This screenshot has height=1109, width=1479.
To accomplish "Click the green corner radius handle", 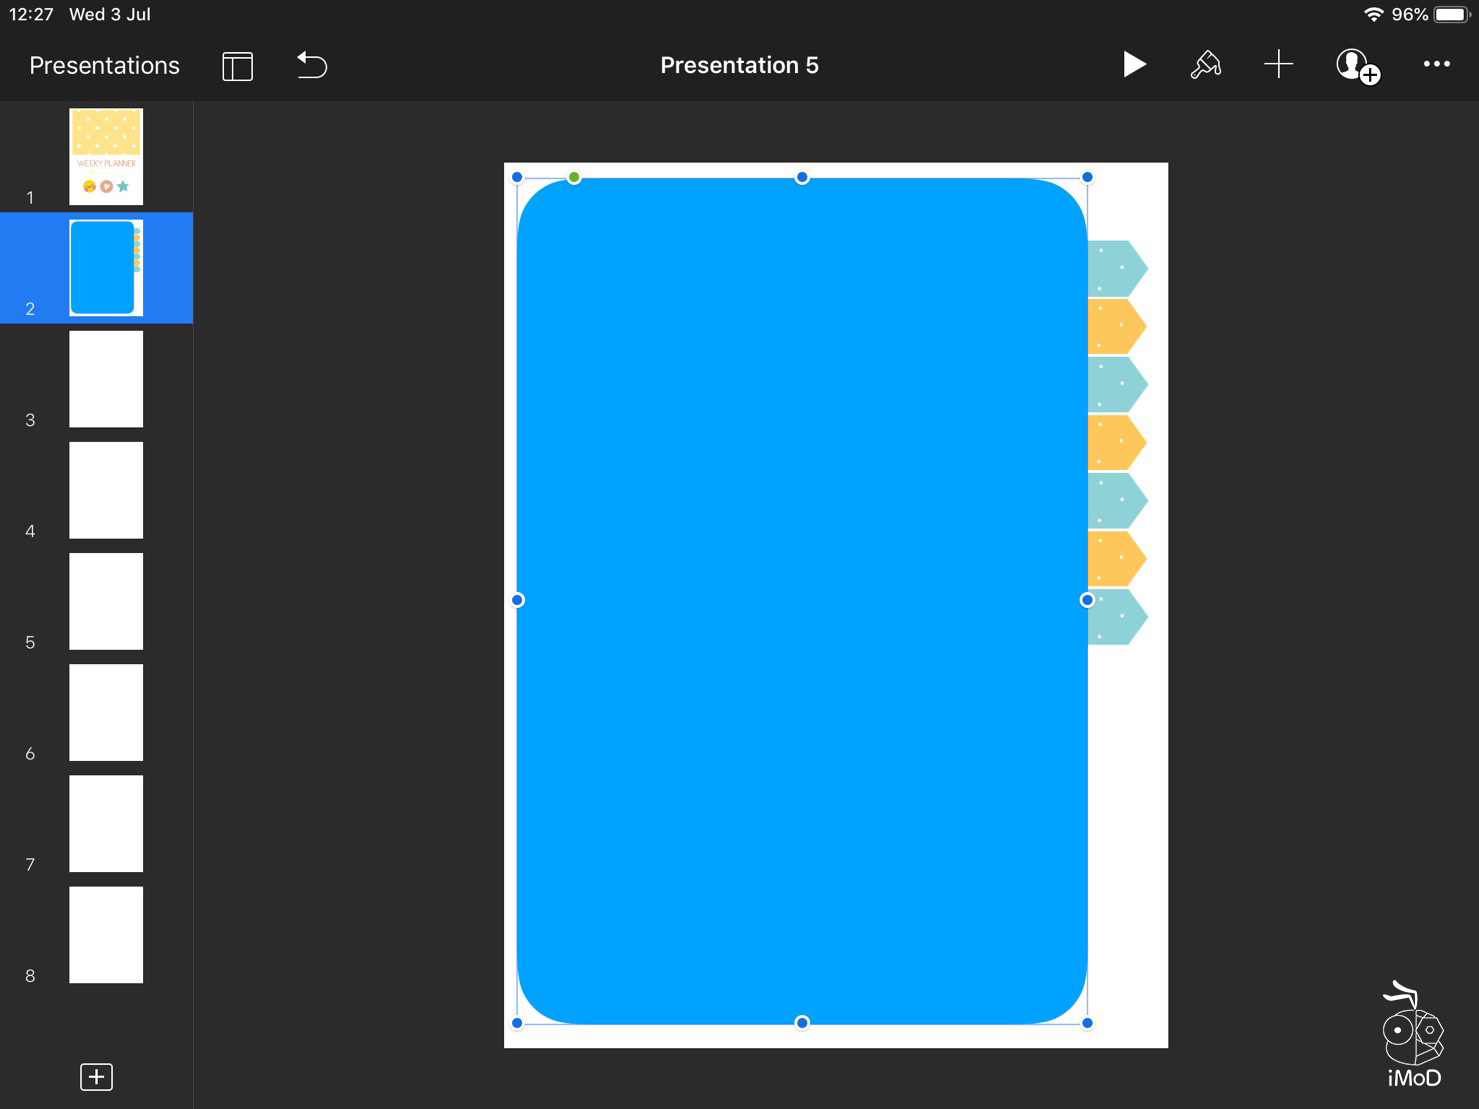I will 574,177.
